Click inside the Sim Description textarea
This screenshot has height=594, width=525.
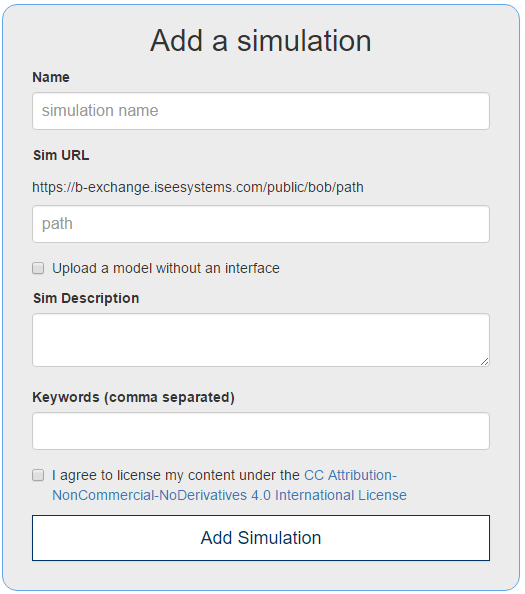pos(261,340)
